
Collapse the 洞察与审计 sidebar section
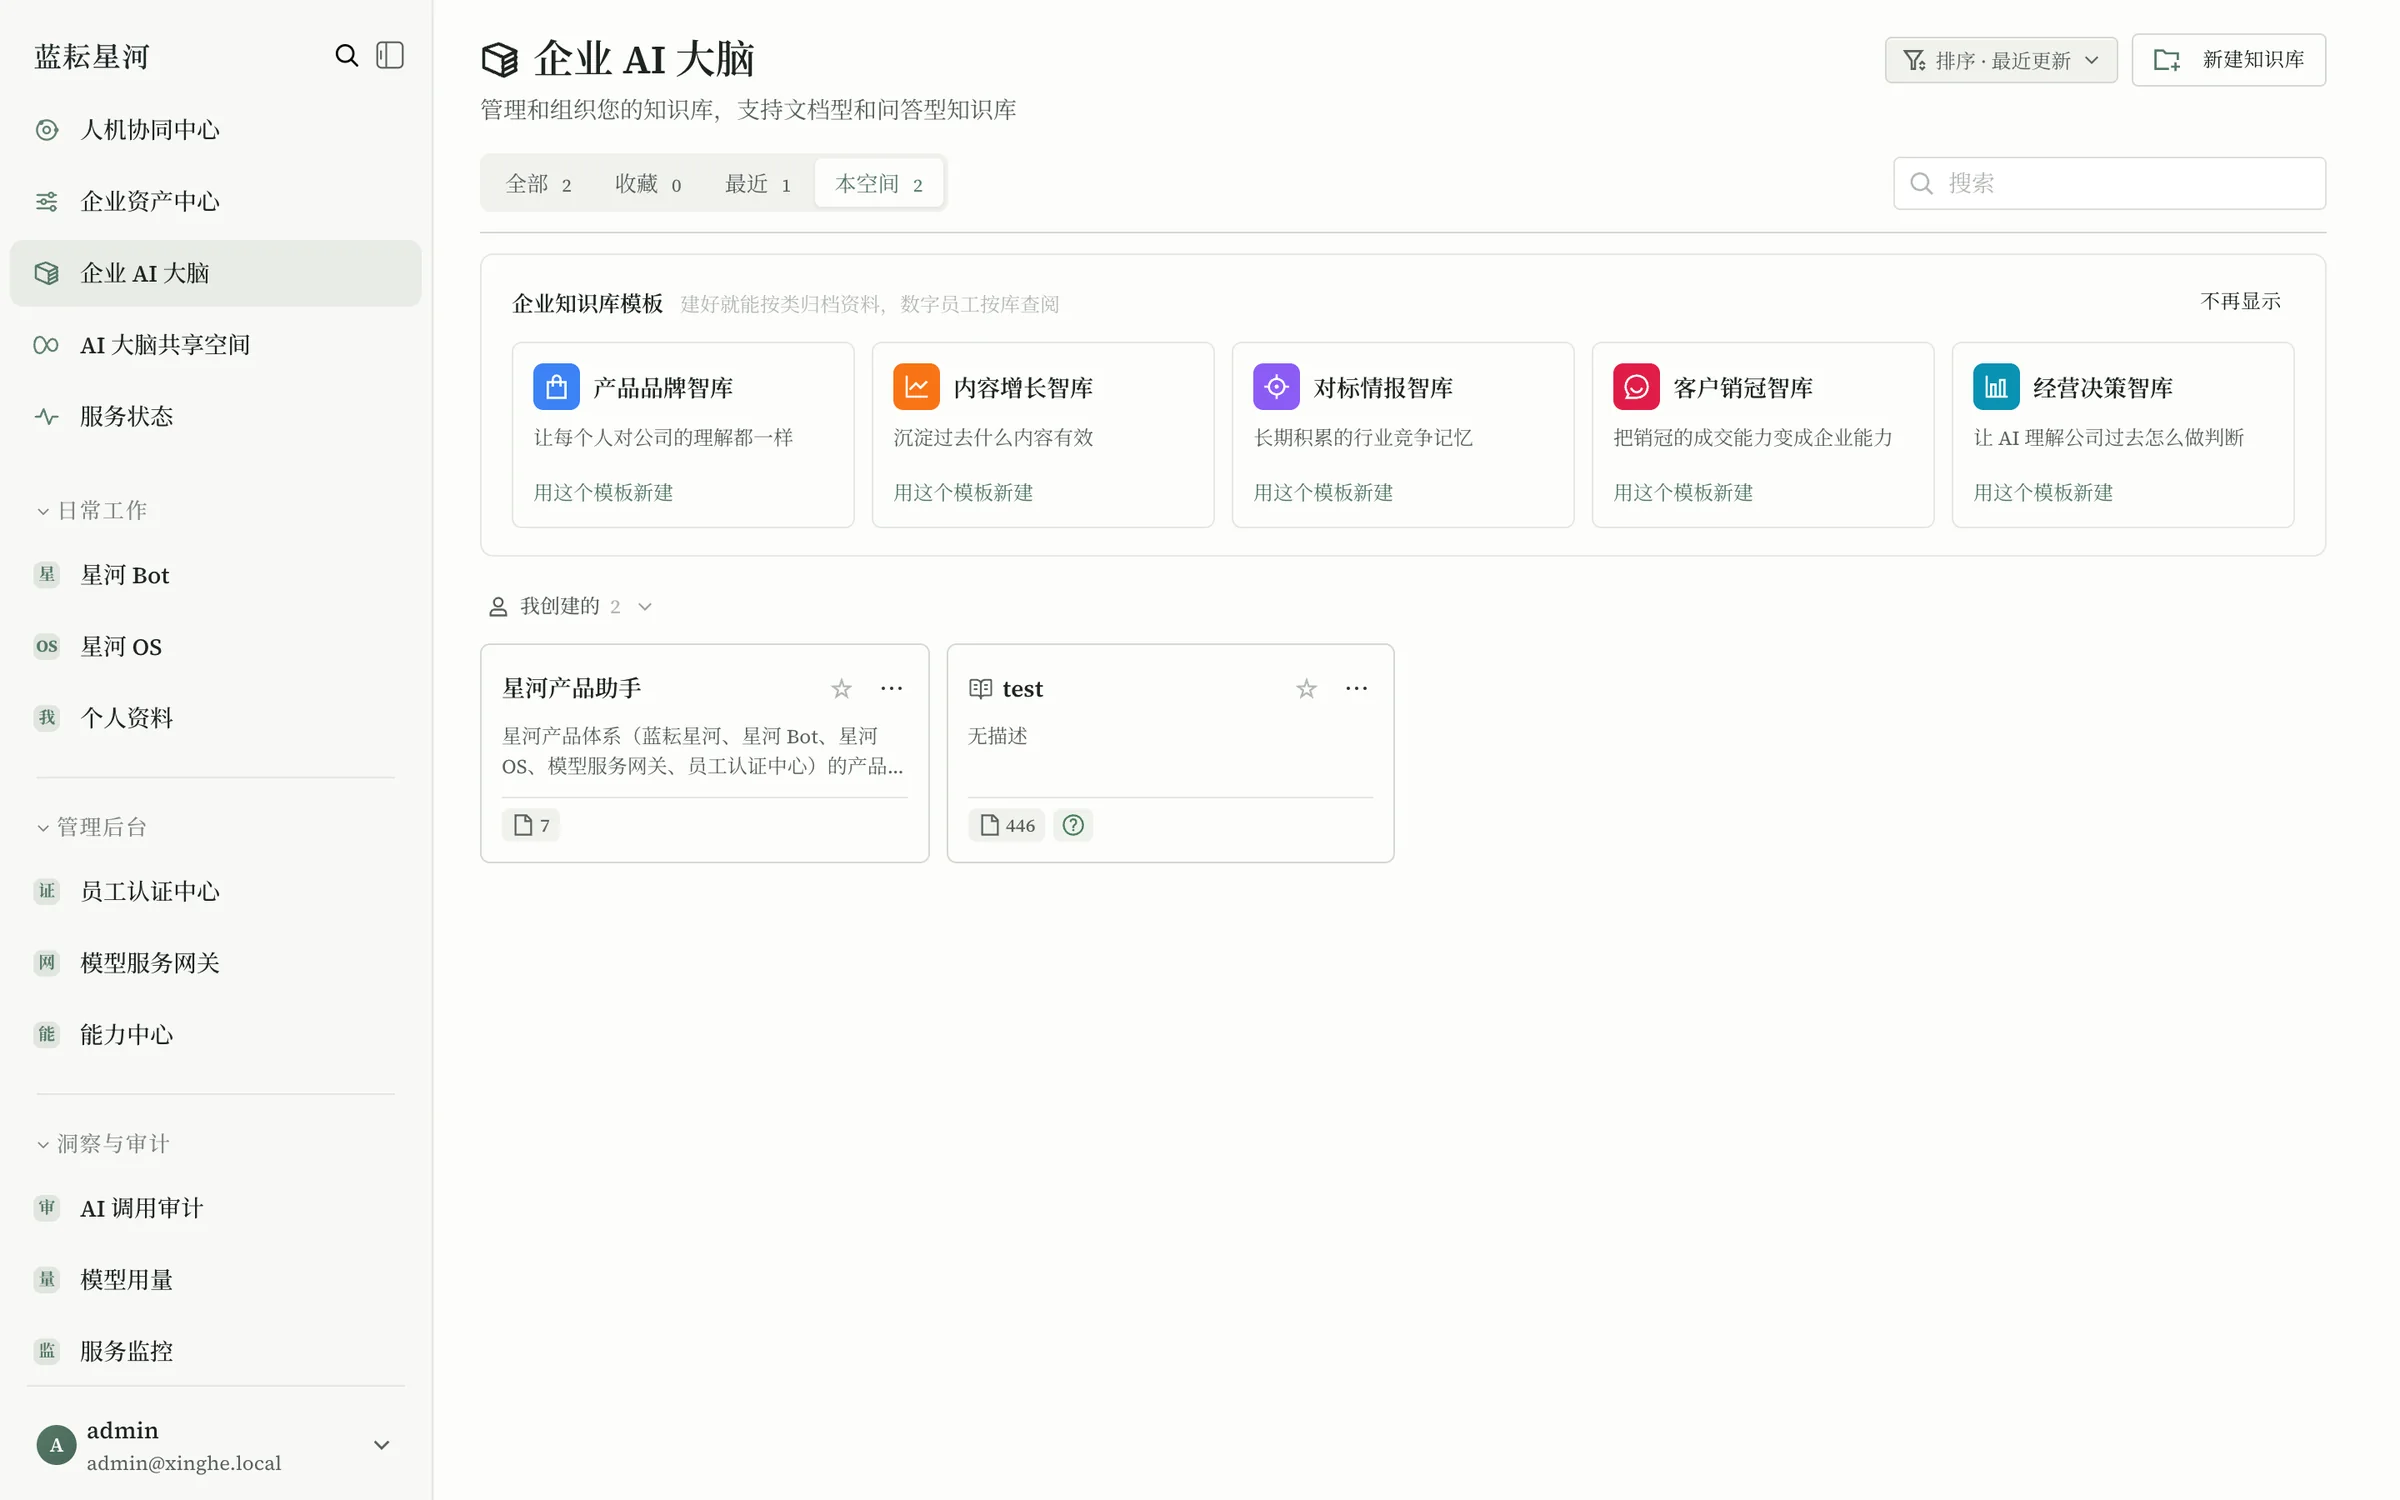(103, 1143)
